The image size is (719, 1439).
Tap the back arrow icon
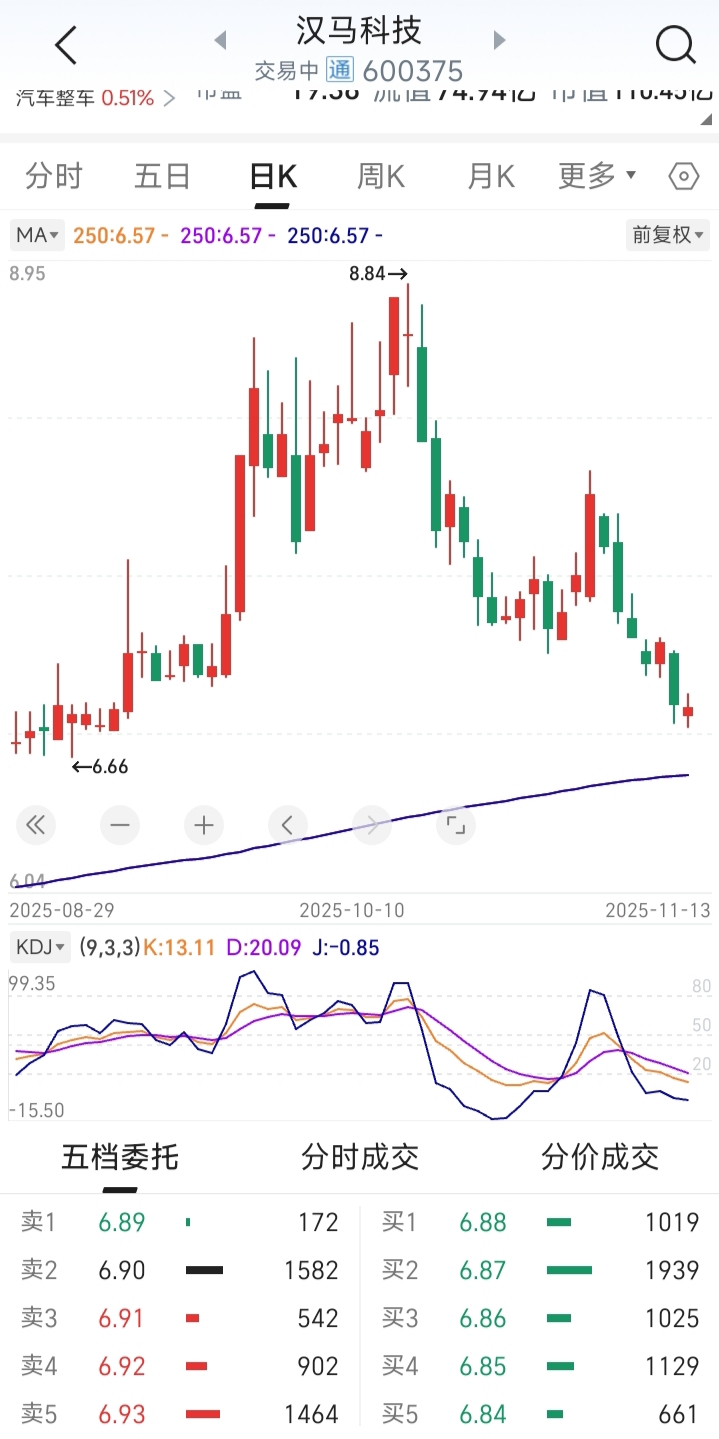66,46
